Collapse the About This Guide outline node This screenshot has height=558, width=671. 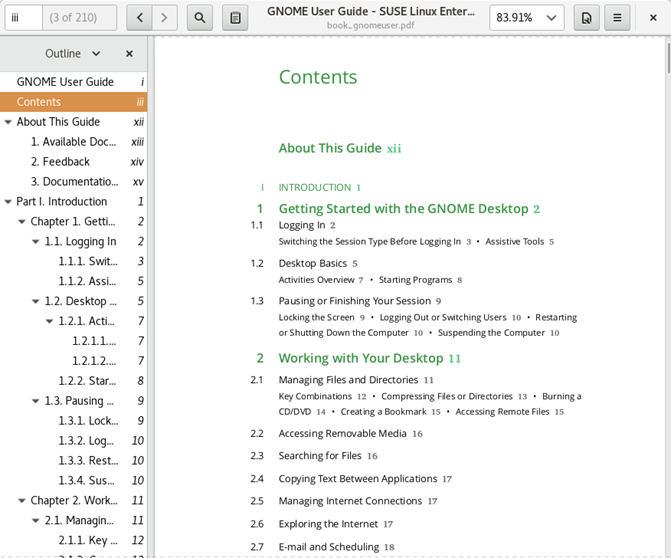(8, 122)
